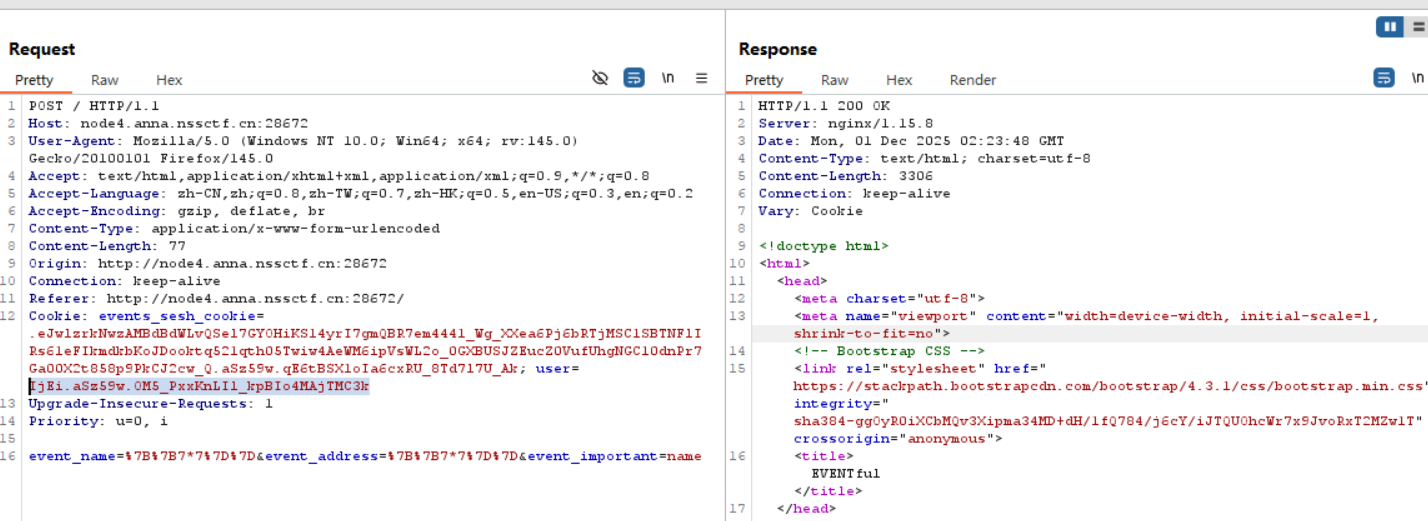Image resolution: width=1428 pixels, height=521 pixels.
Task: Open the Response Render tab
Action: [973, 80]
